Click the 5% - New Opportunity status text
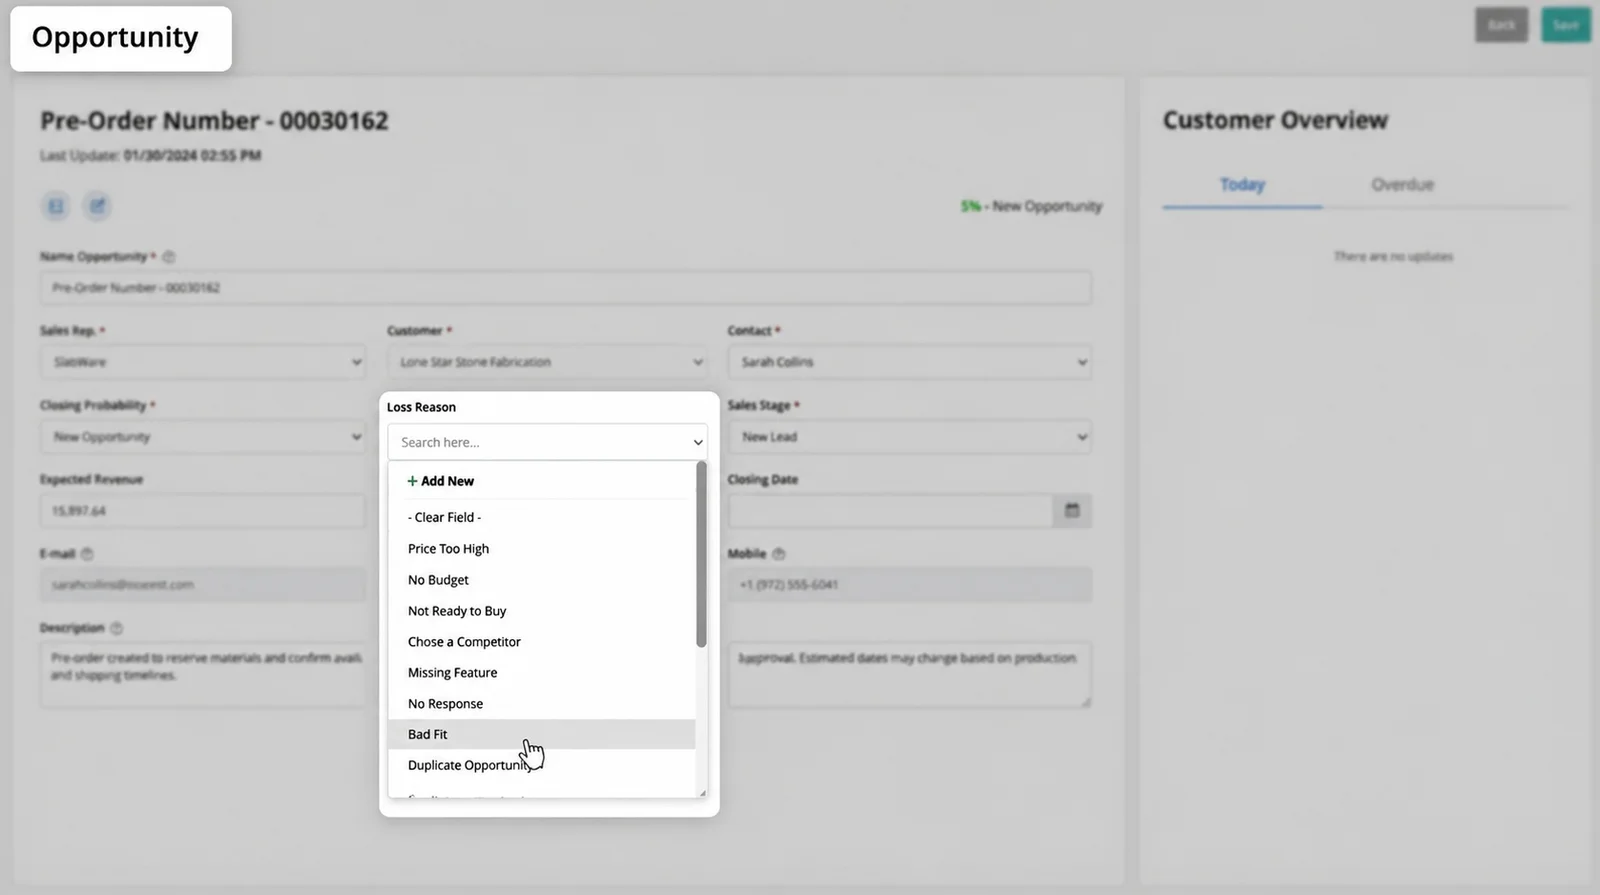 [x=1031, y=206]
